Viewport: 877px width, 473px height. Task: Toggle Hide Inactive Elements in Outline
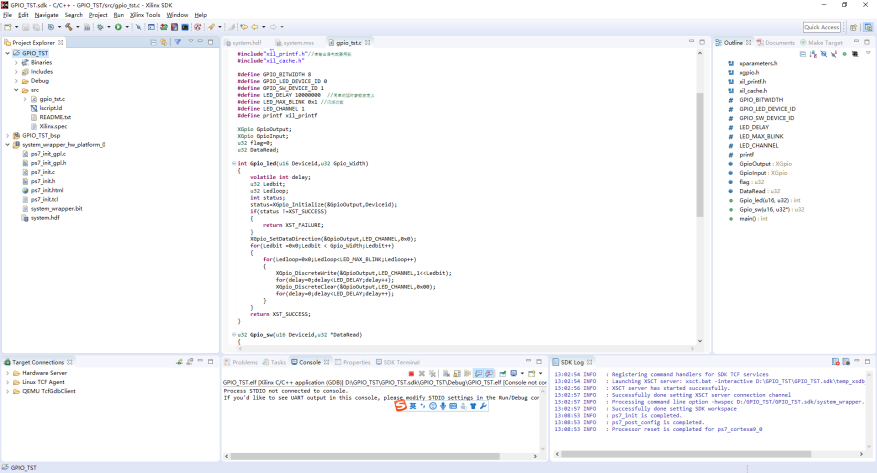pyautogui.click(x=855, y=54)
